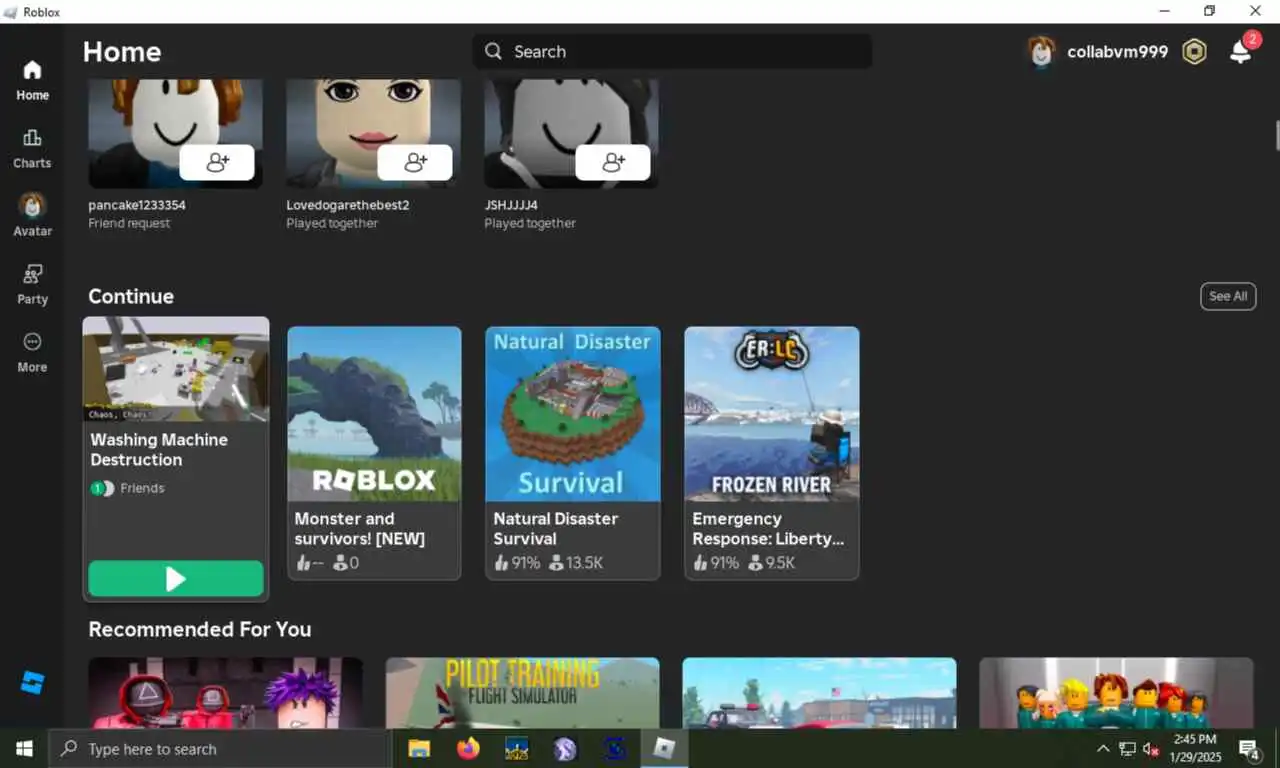
Task: Click collabvm999 username in header
Action: tap(1117, 52)
